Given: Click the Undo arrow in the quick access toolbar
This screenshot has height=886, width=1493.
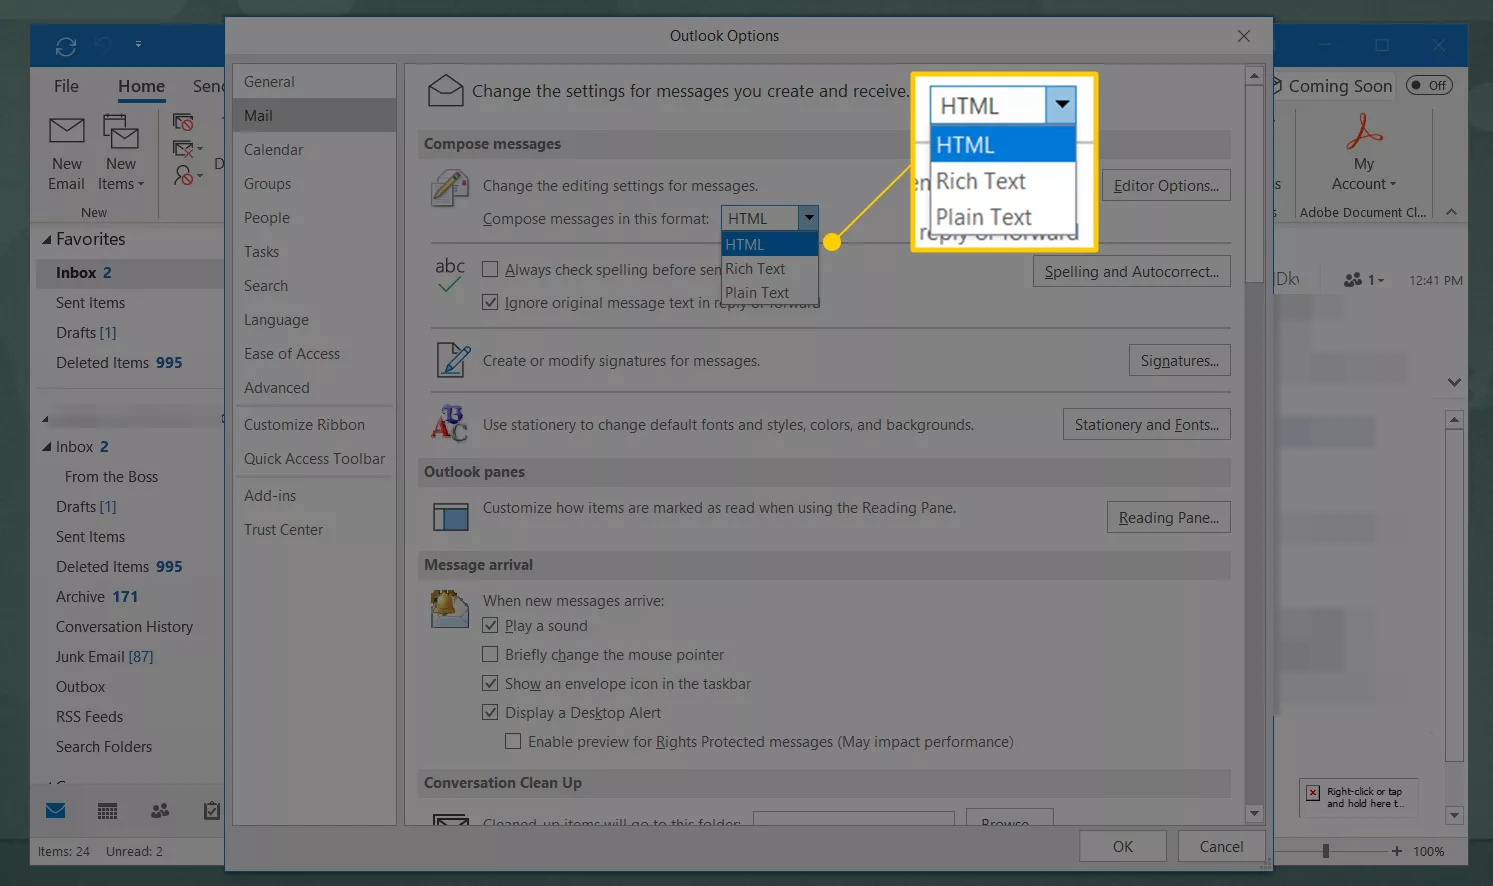Looking at the screenshot, I should point(102,45).
